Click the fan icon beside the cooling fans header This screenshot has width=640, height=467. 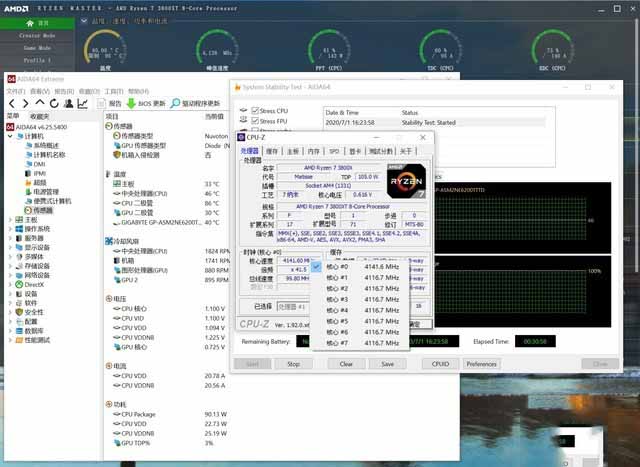109,241
